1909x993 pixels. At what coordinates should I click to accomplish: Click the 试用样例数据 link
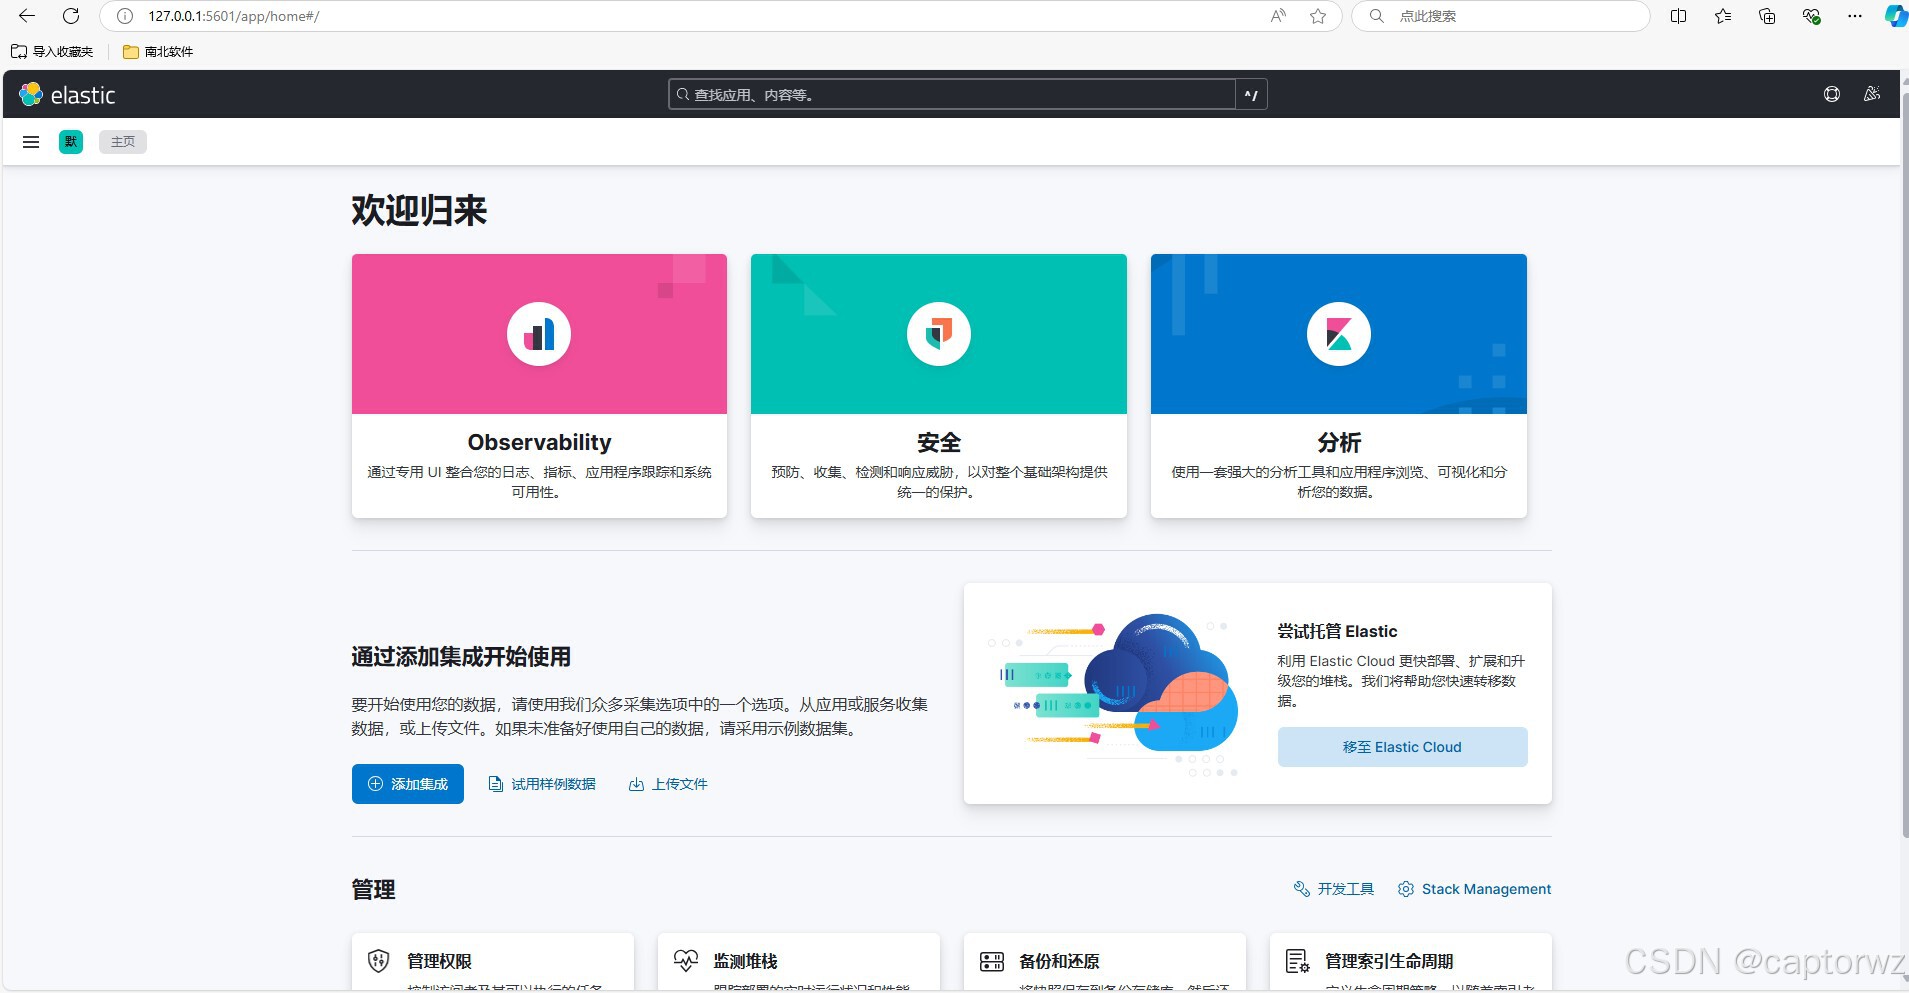[542, 784]
